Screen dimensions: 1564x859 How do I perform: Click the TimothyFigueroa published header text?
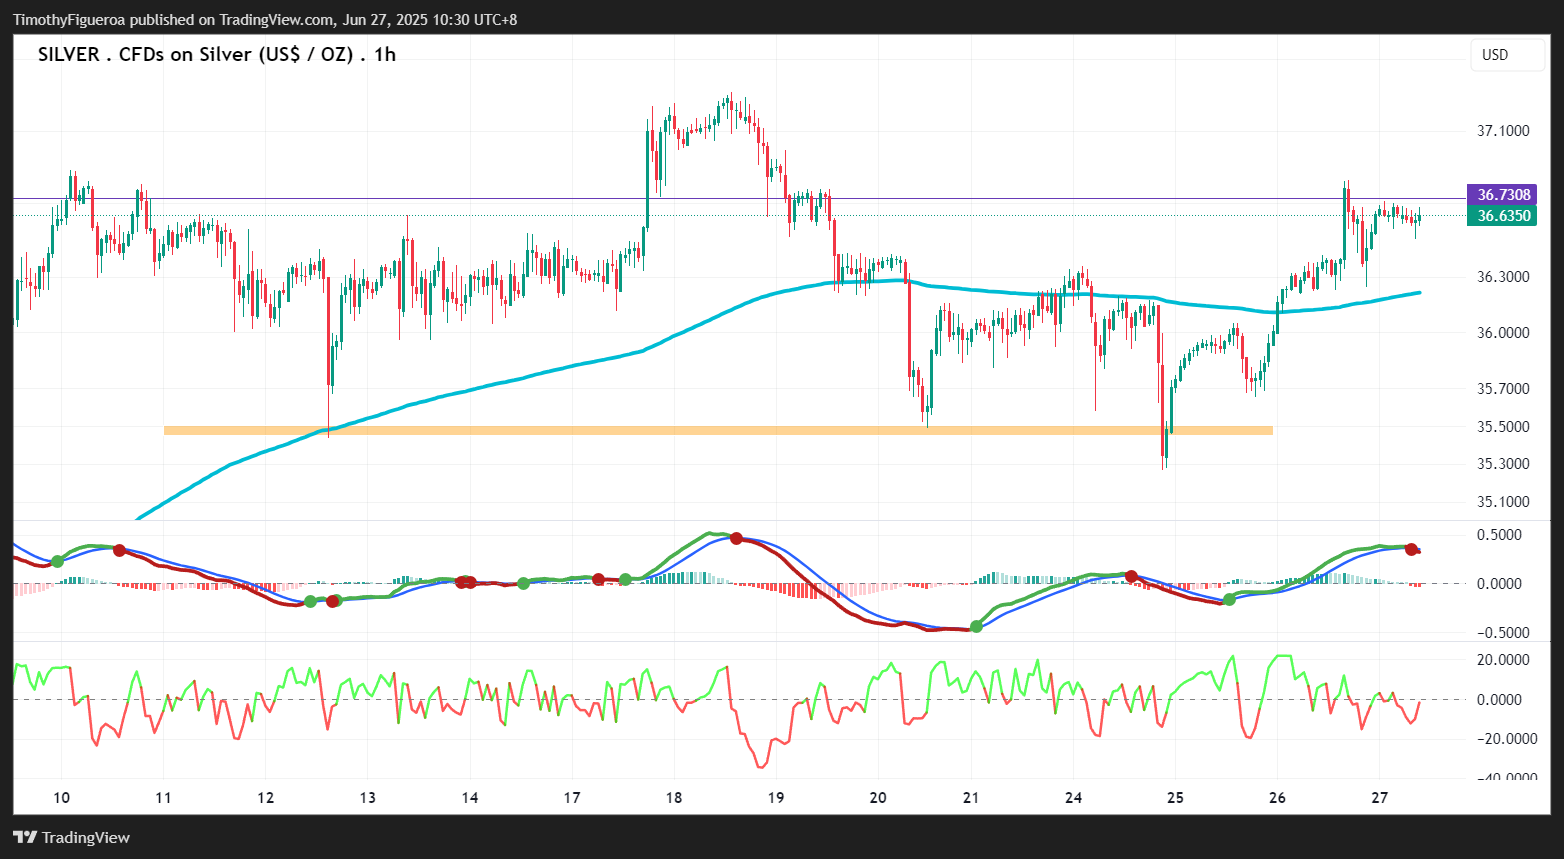coord(265,19)
